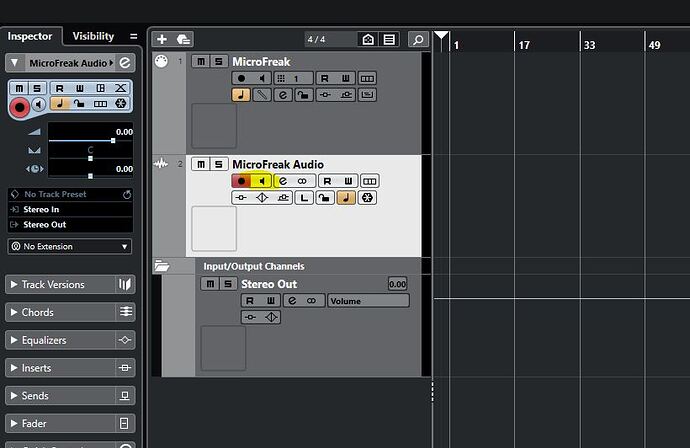Image resolution: width=690 pixels, height=448 pixels.
Task: Toggle bypass inserts on MicroFreak Audio track
Action: pos(241,198)
